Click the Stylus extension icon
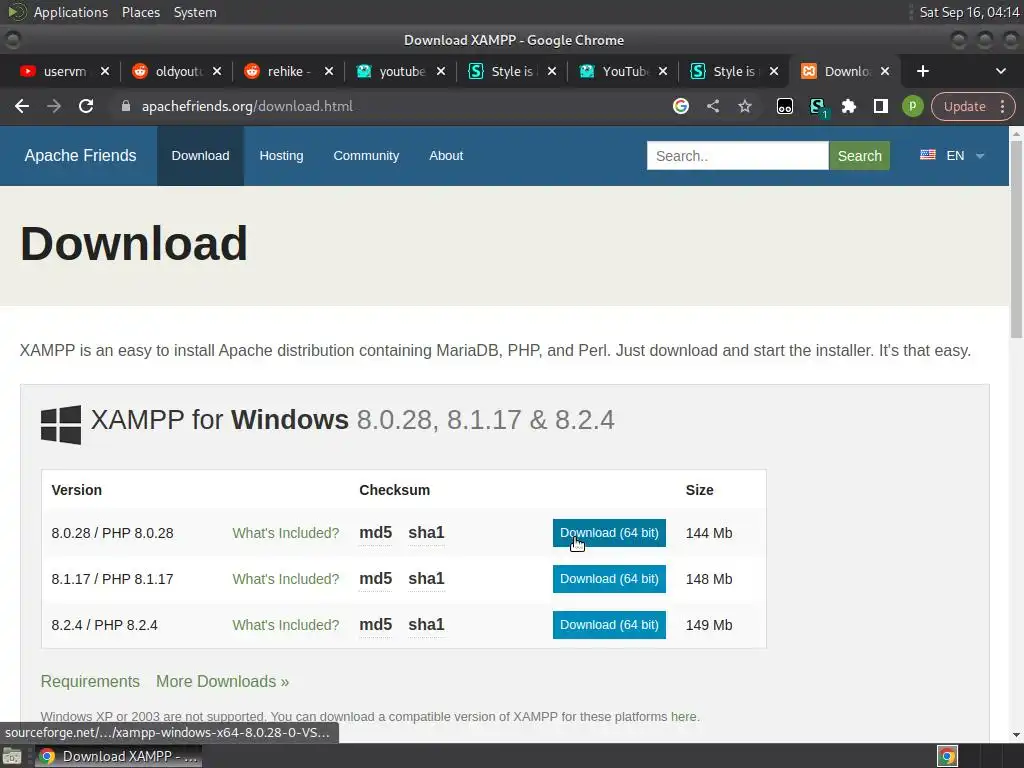The height and width of the screenshot is (768, 1024). 817,107
